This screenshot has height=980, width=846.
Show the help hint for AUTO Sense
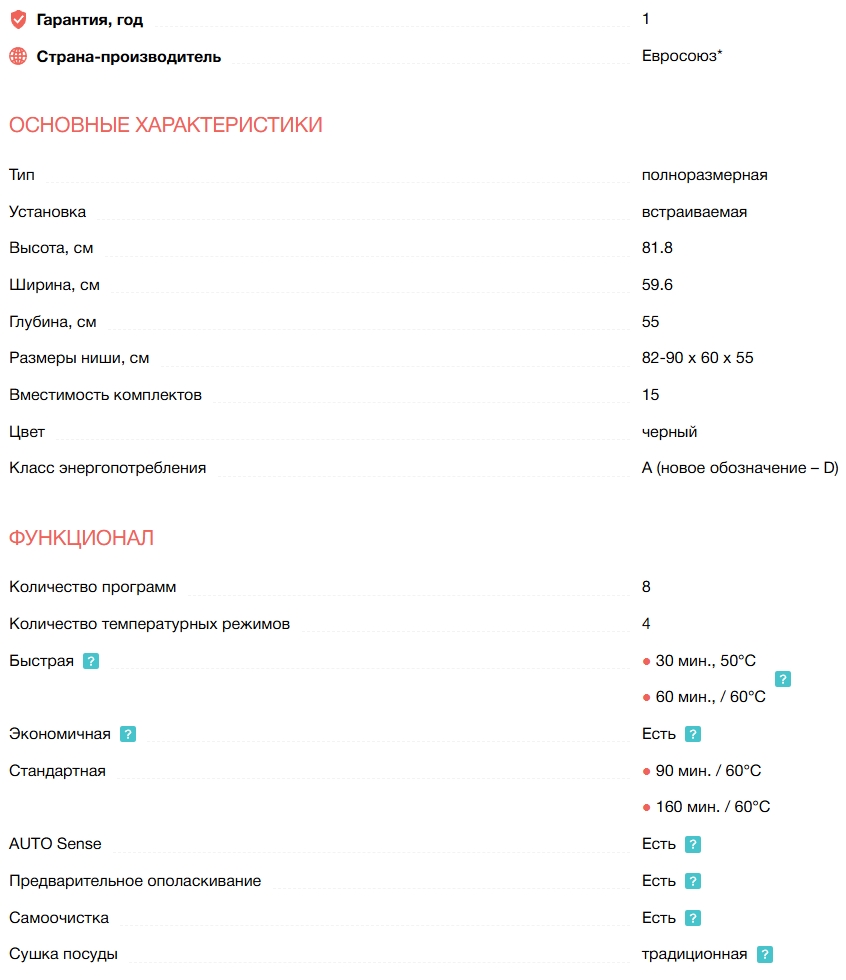[x=693, y=844]
